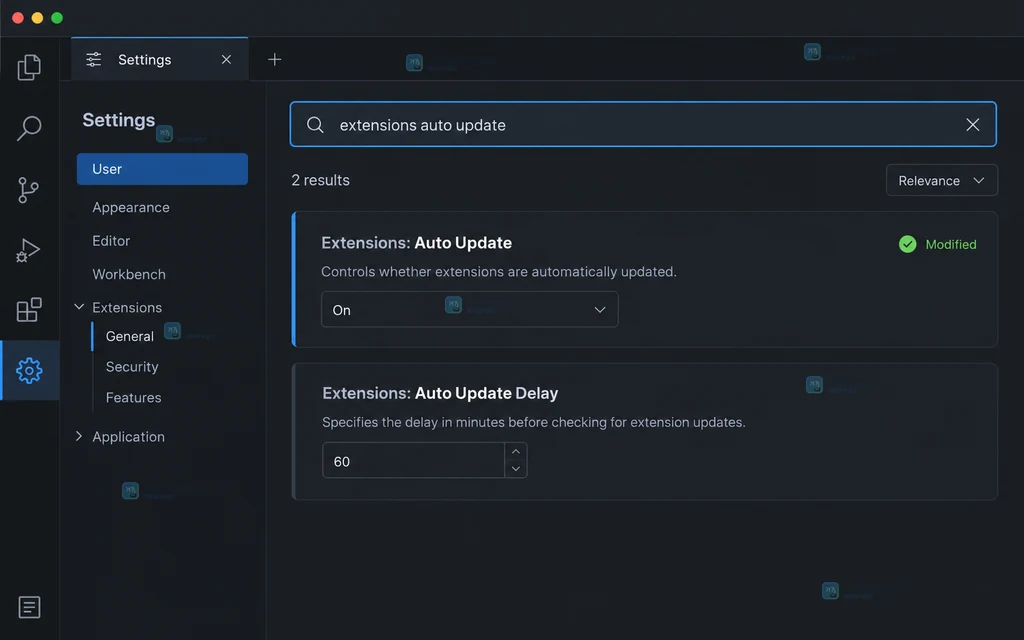Collapse the Extensions tree section
This screenshot has width=1024, height=640.
[x=79, y=307]
